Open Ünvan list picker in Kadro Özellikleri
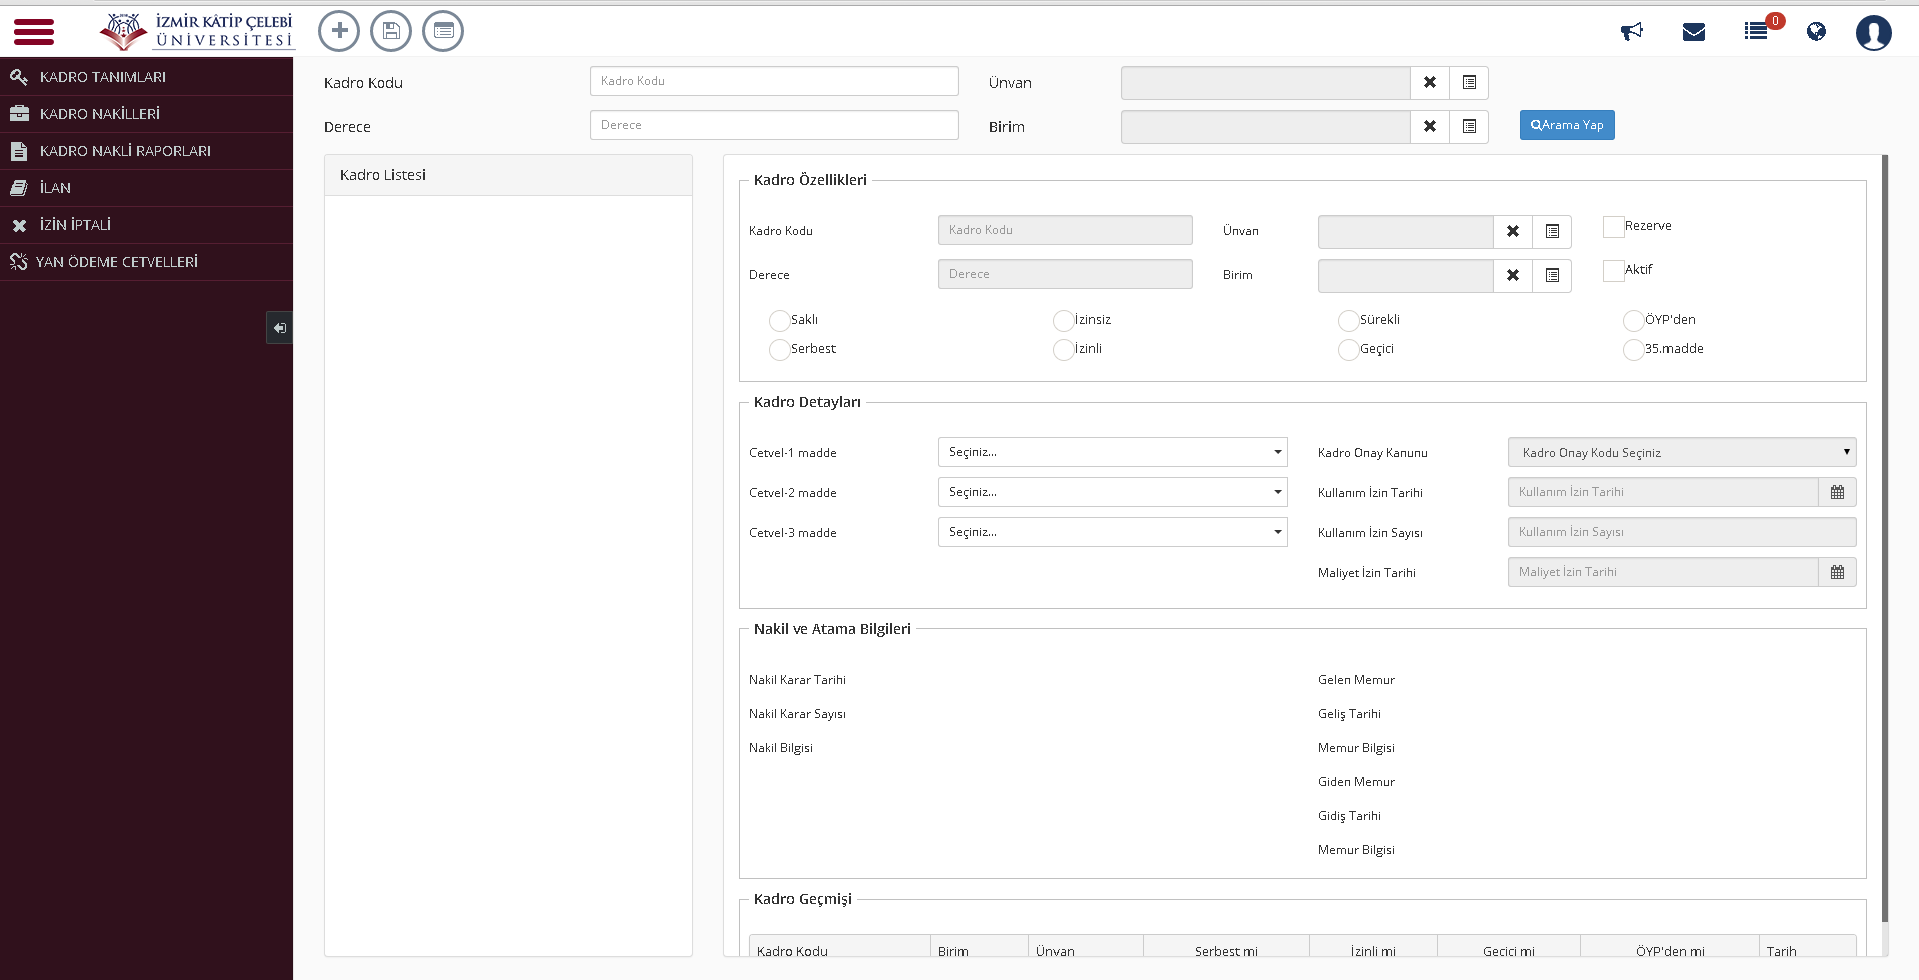The height and width of the screenshot is (980, 1919). tap(1552, 232)
